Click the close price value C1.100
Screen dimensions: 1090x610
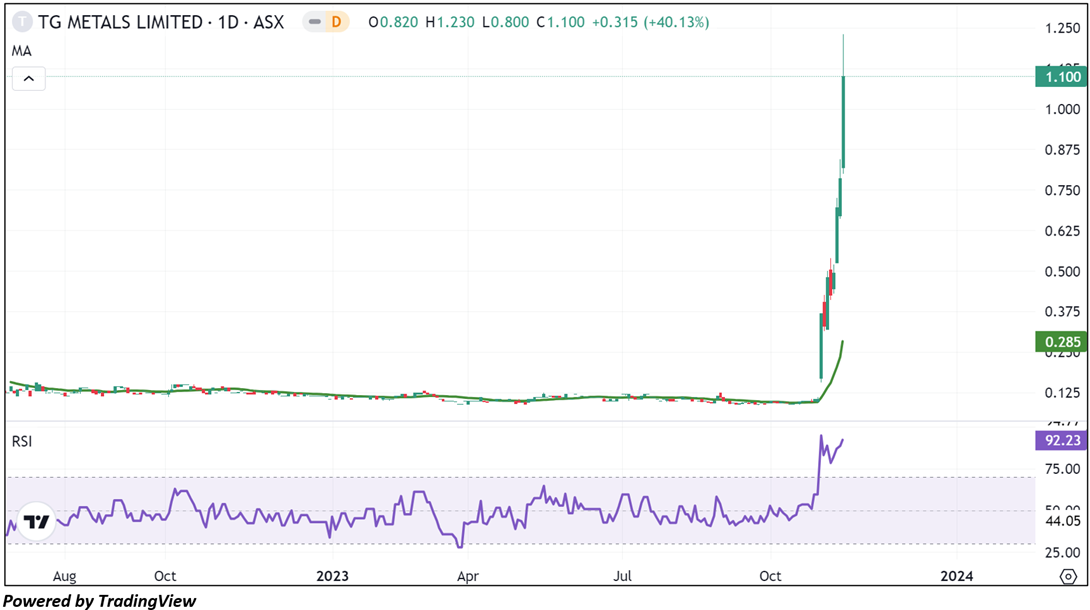coord(560,22)
